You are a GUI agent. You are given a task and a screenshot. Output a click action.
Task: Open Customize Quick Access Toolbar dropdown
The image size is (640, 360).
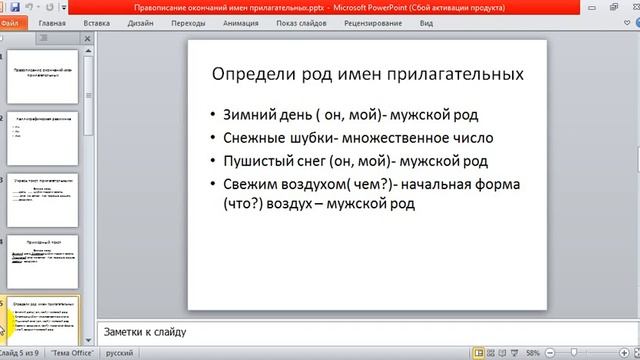tap(64, 7)
